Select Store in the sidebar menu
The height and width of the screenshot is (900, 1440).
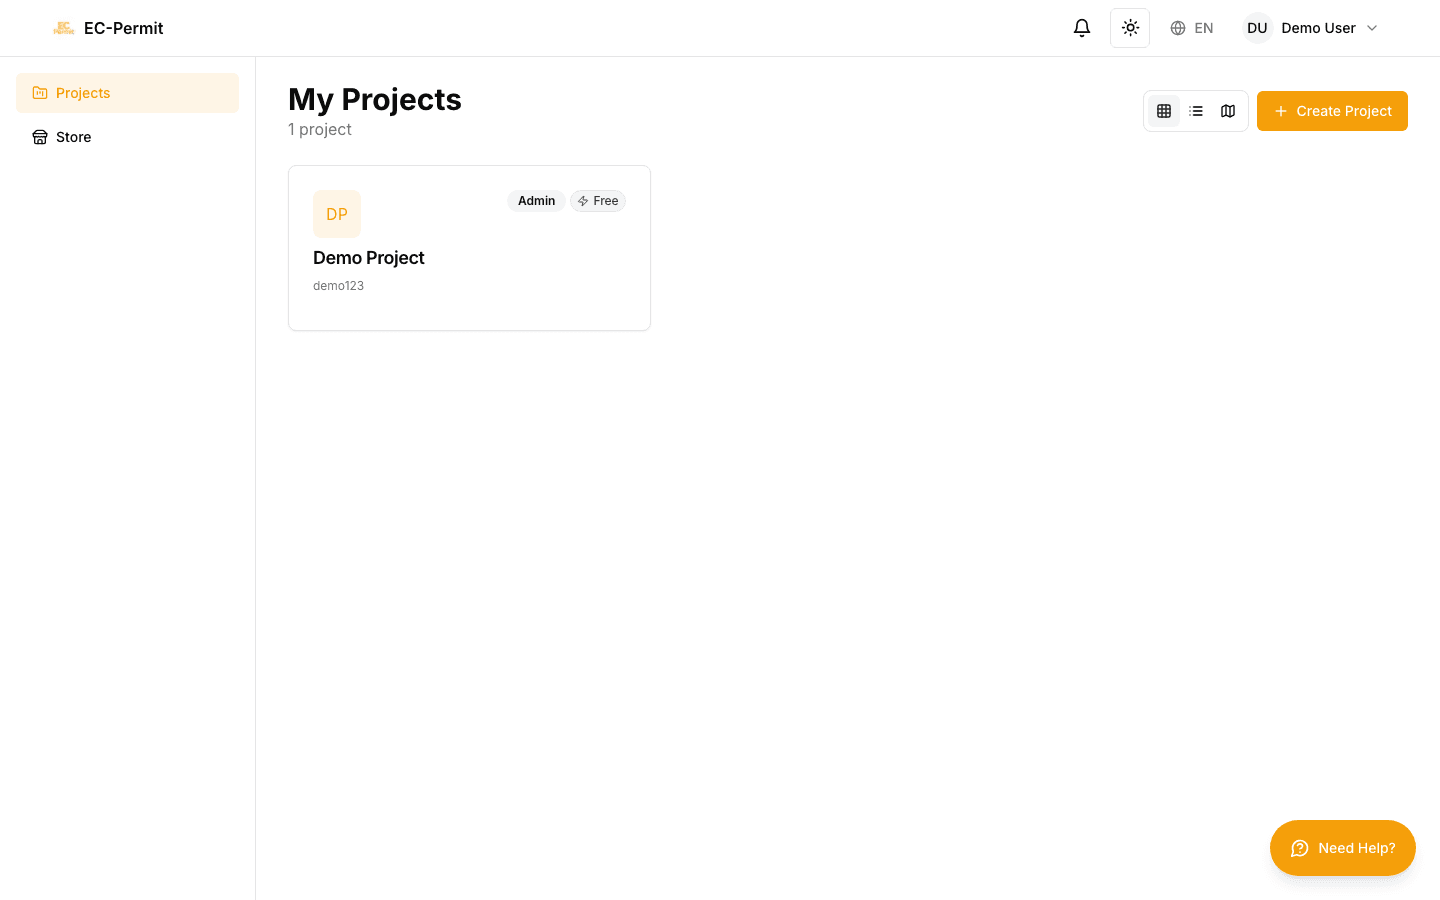(x=73, y=137)
